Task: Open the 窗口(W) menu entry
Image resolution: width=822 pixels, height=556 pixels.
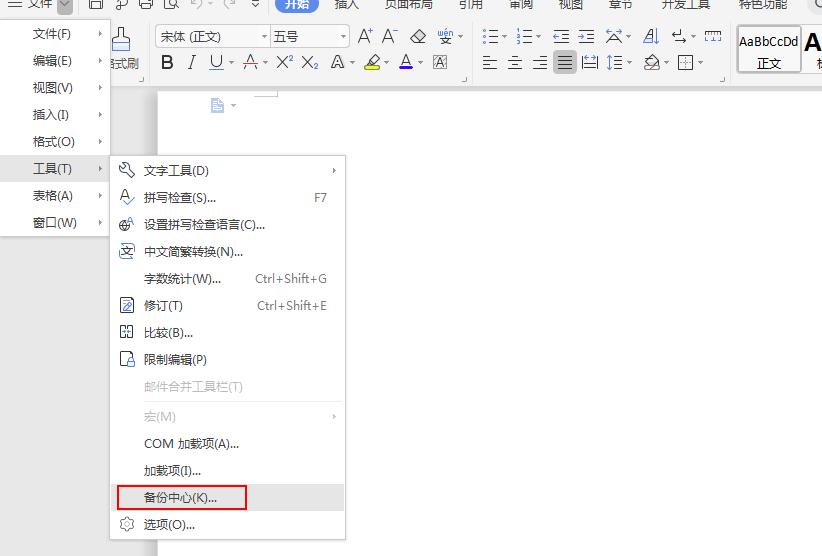Action: 55,223
